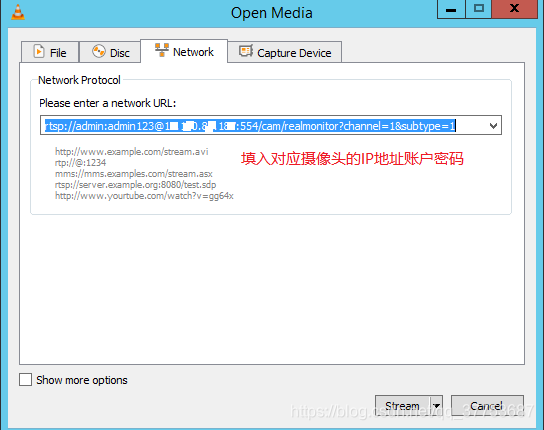
Task: Click the example YouTube URL text
Action: click(144, 196)
